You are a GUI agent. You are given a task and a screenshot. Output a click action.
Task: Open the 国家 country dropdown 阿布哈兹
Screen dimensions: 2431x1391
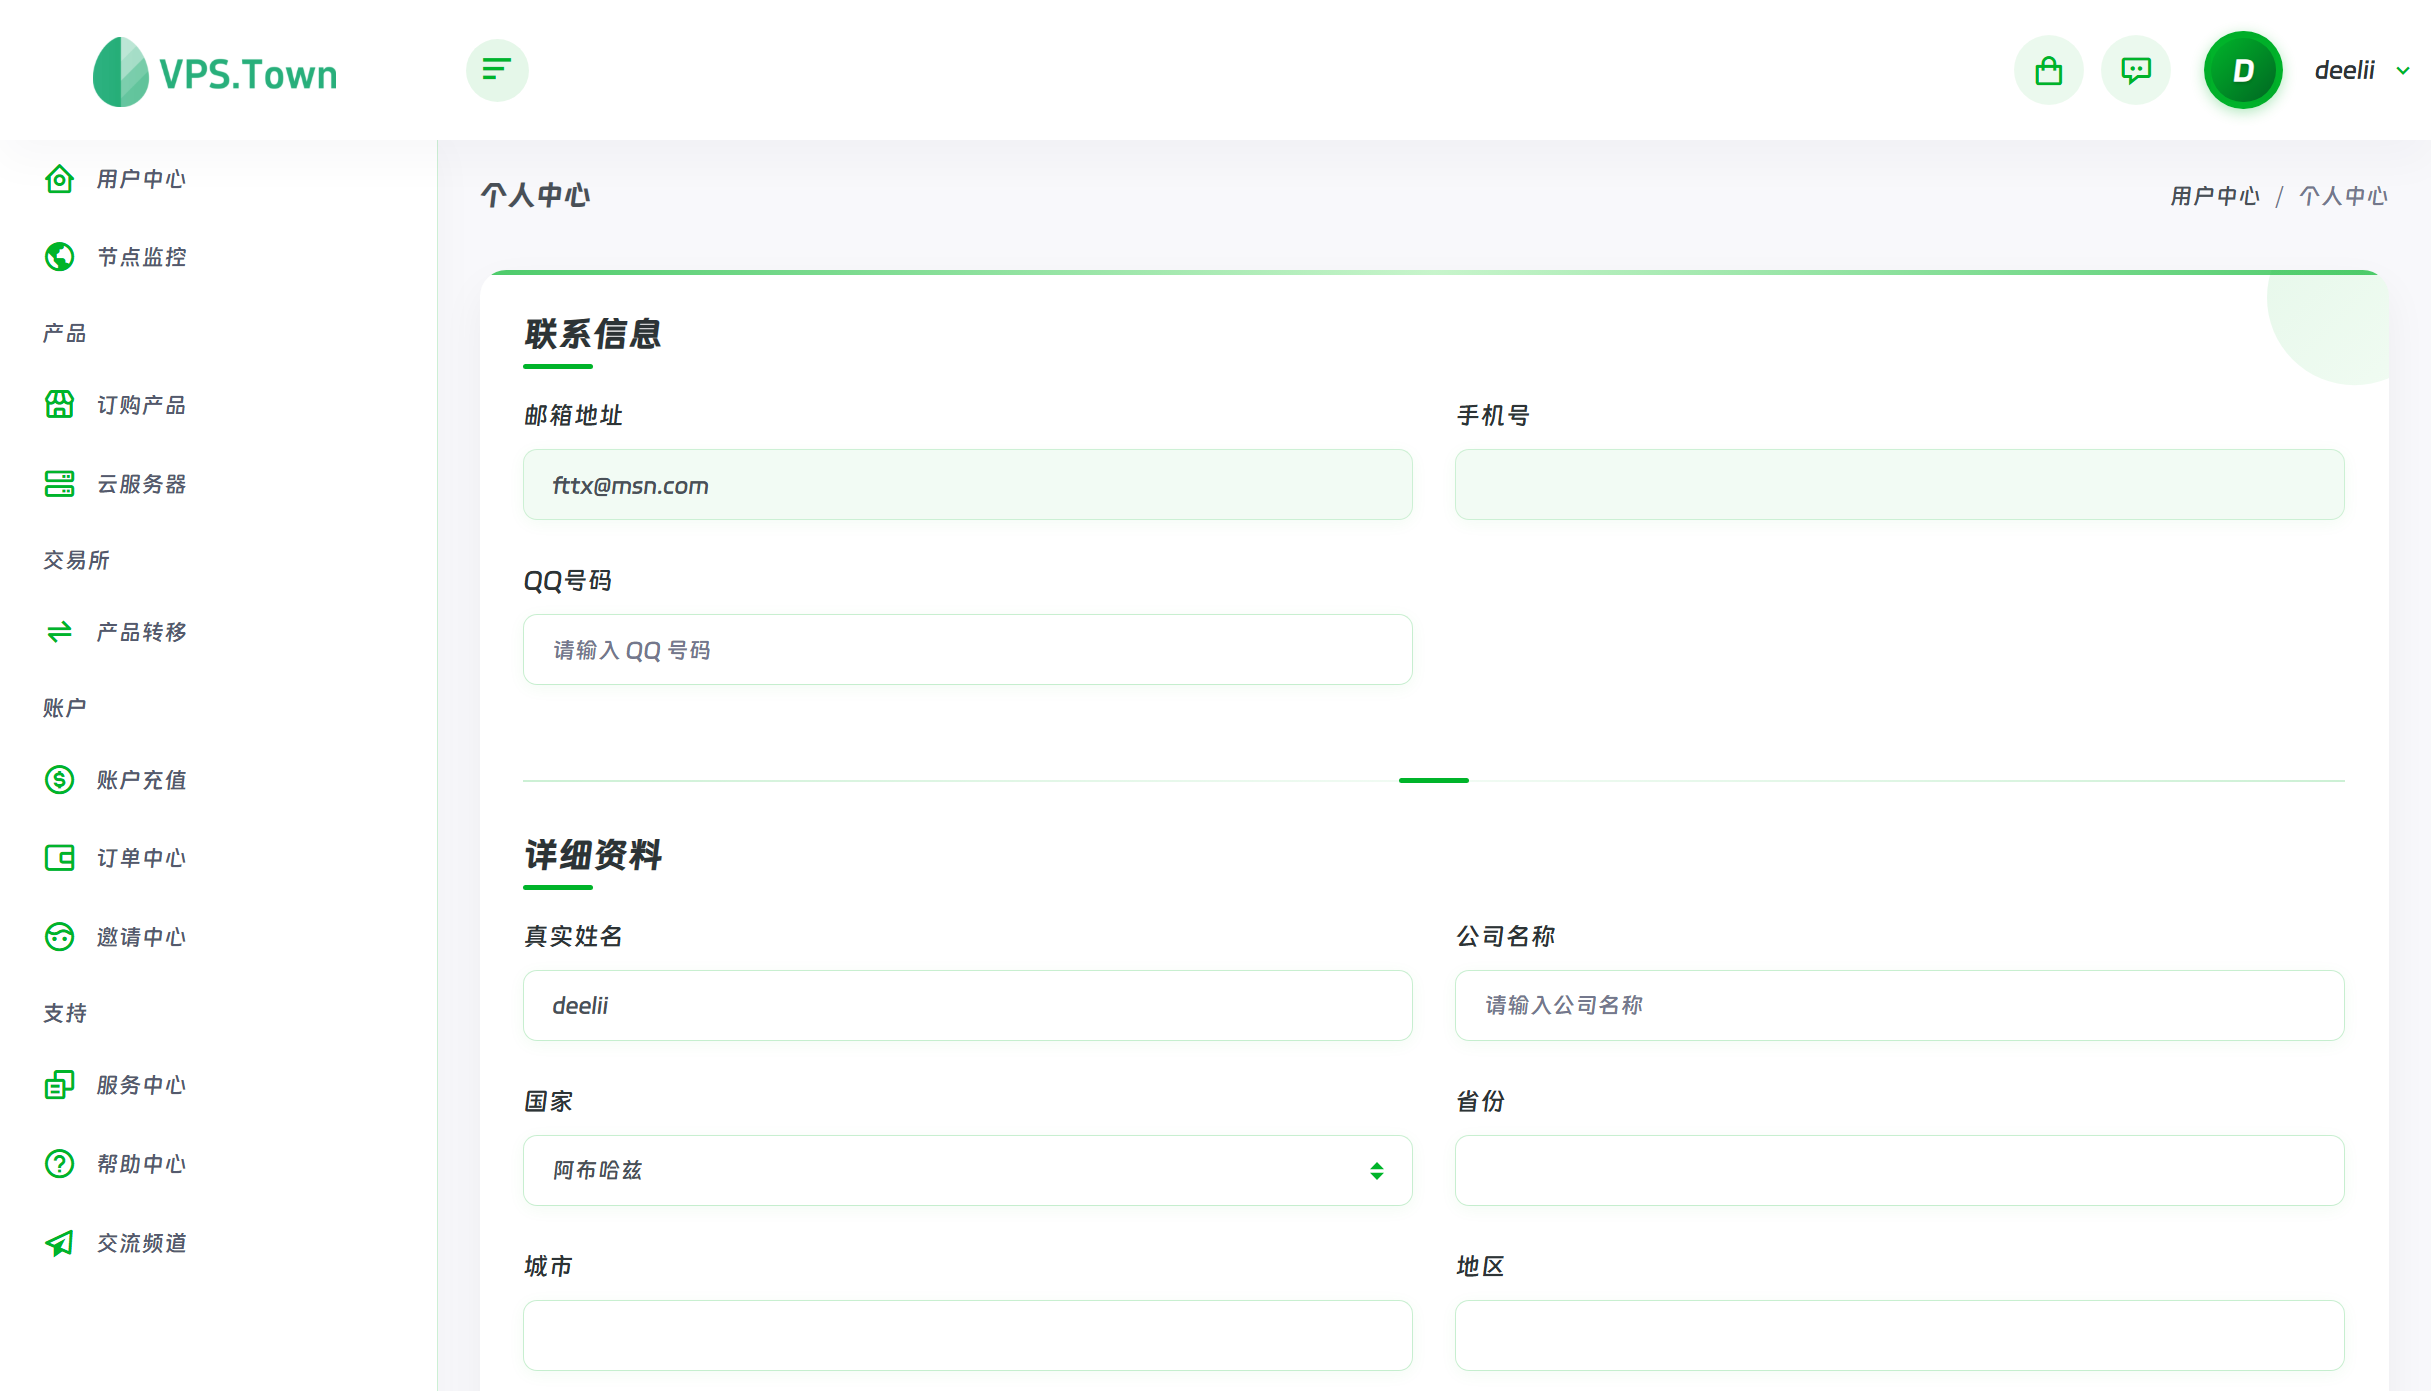point(967,1170)
